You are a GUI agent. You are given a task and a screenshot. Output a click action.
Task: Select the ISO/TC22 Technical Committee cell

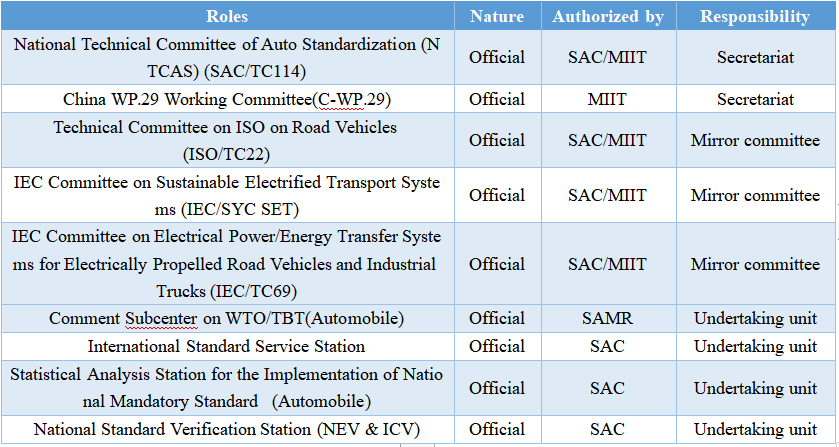[x=227, y=140]
